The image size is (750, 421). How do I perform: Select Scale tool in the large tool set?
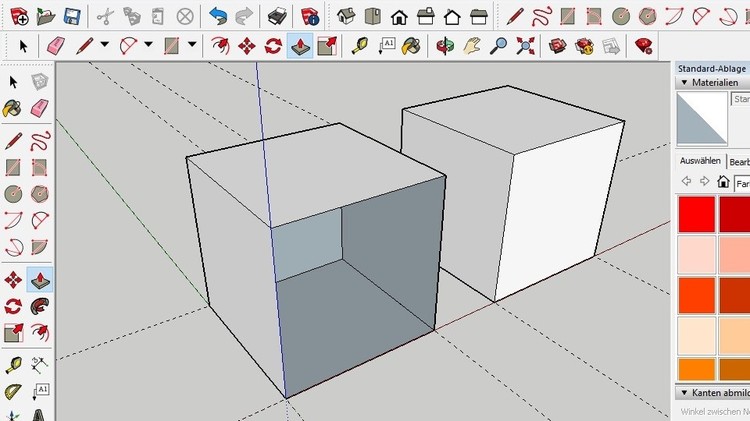point(13,332)
